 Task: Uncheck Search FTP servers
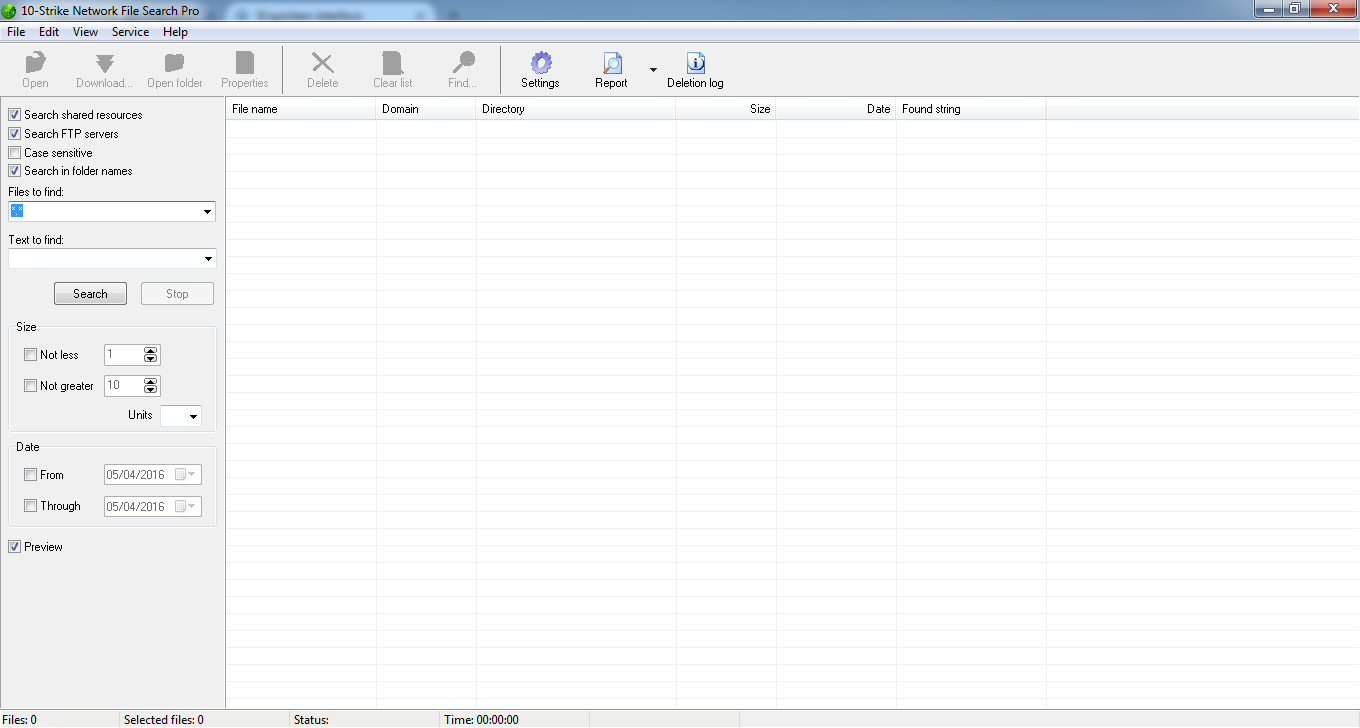click(15, 134)
